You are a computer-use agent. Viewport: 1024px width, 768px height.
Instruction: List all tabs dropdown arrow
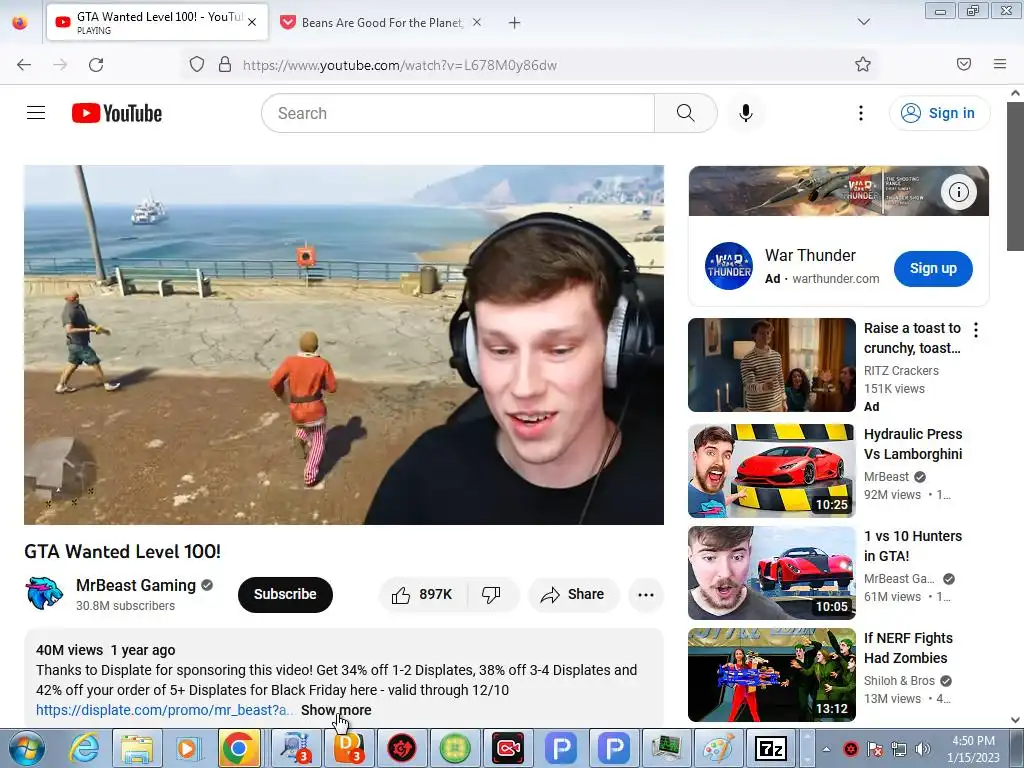[x=863, y=22]
